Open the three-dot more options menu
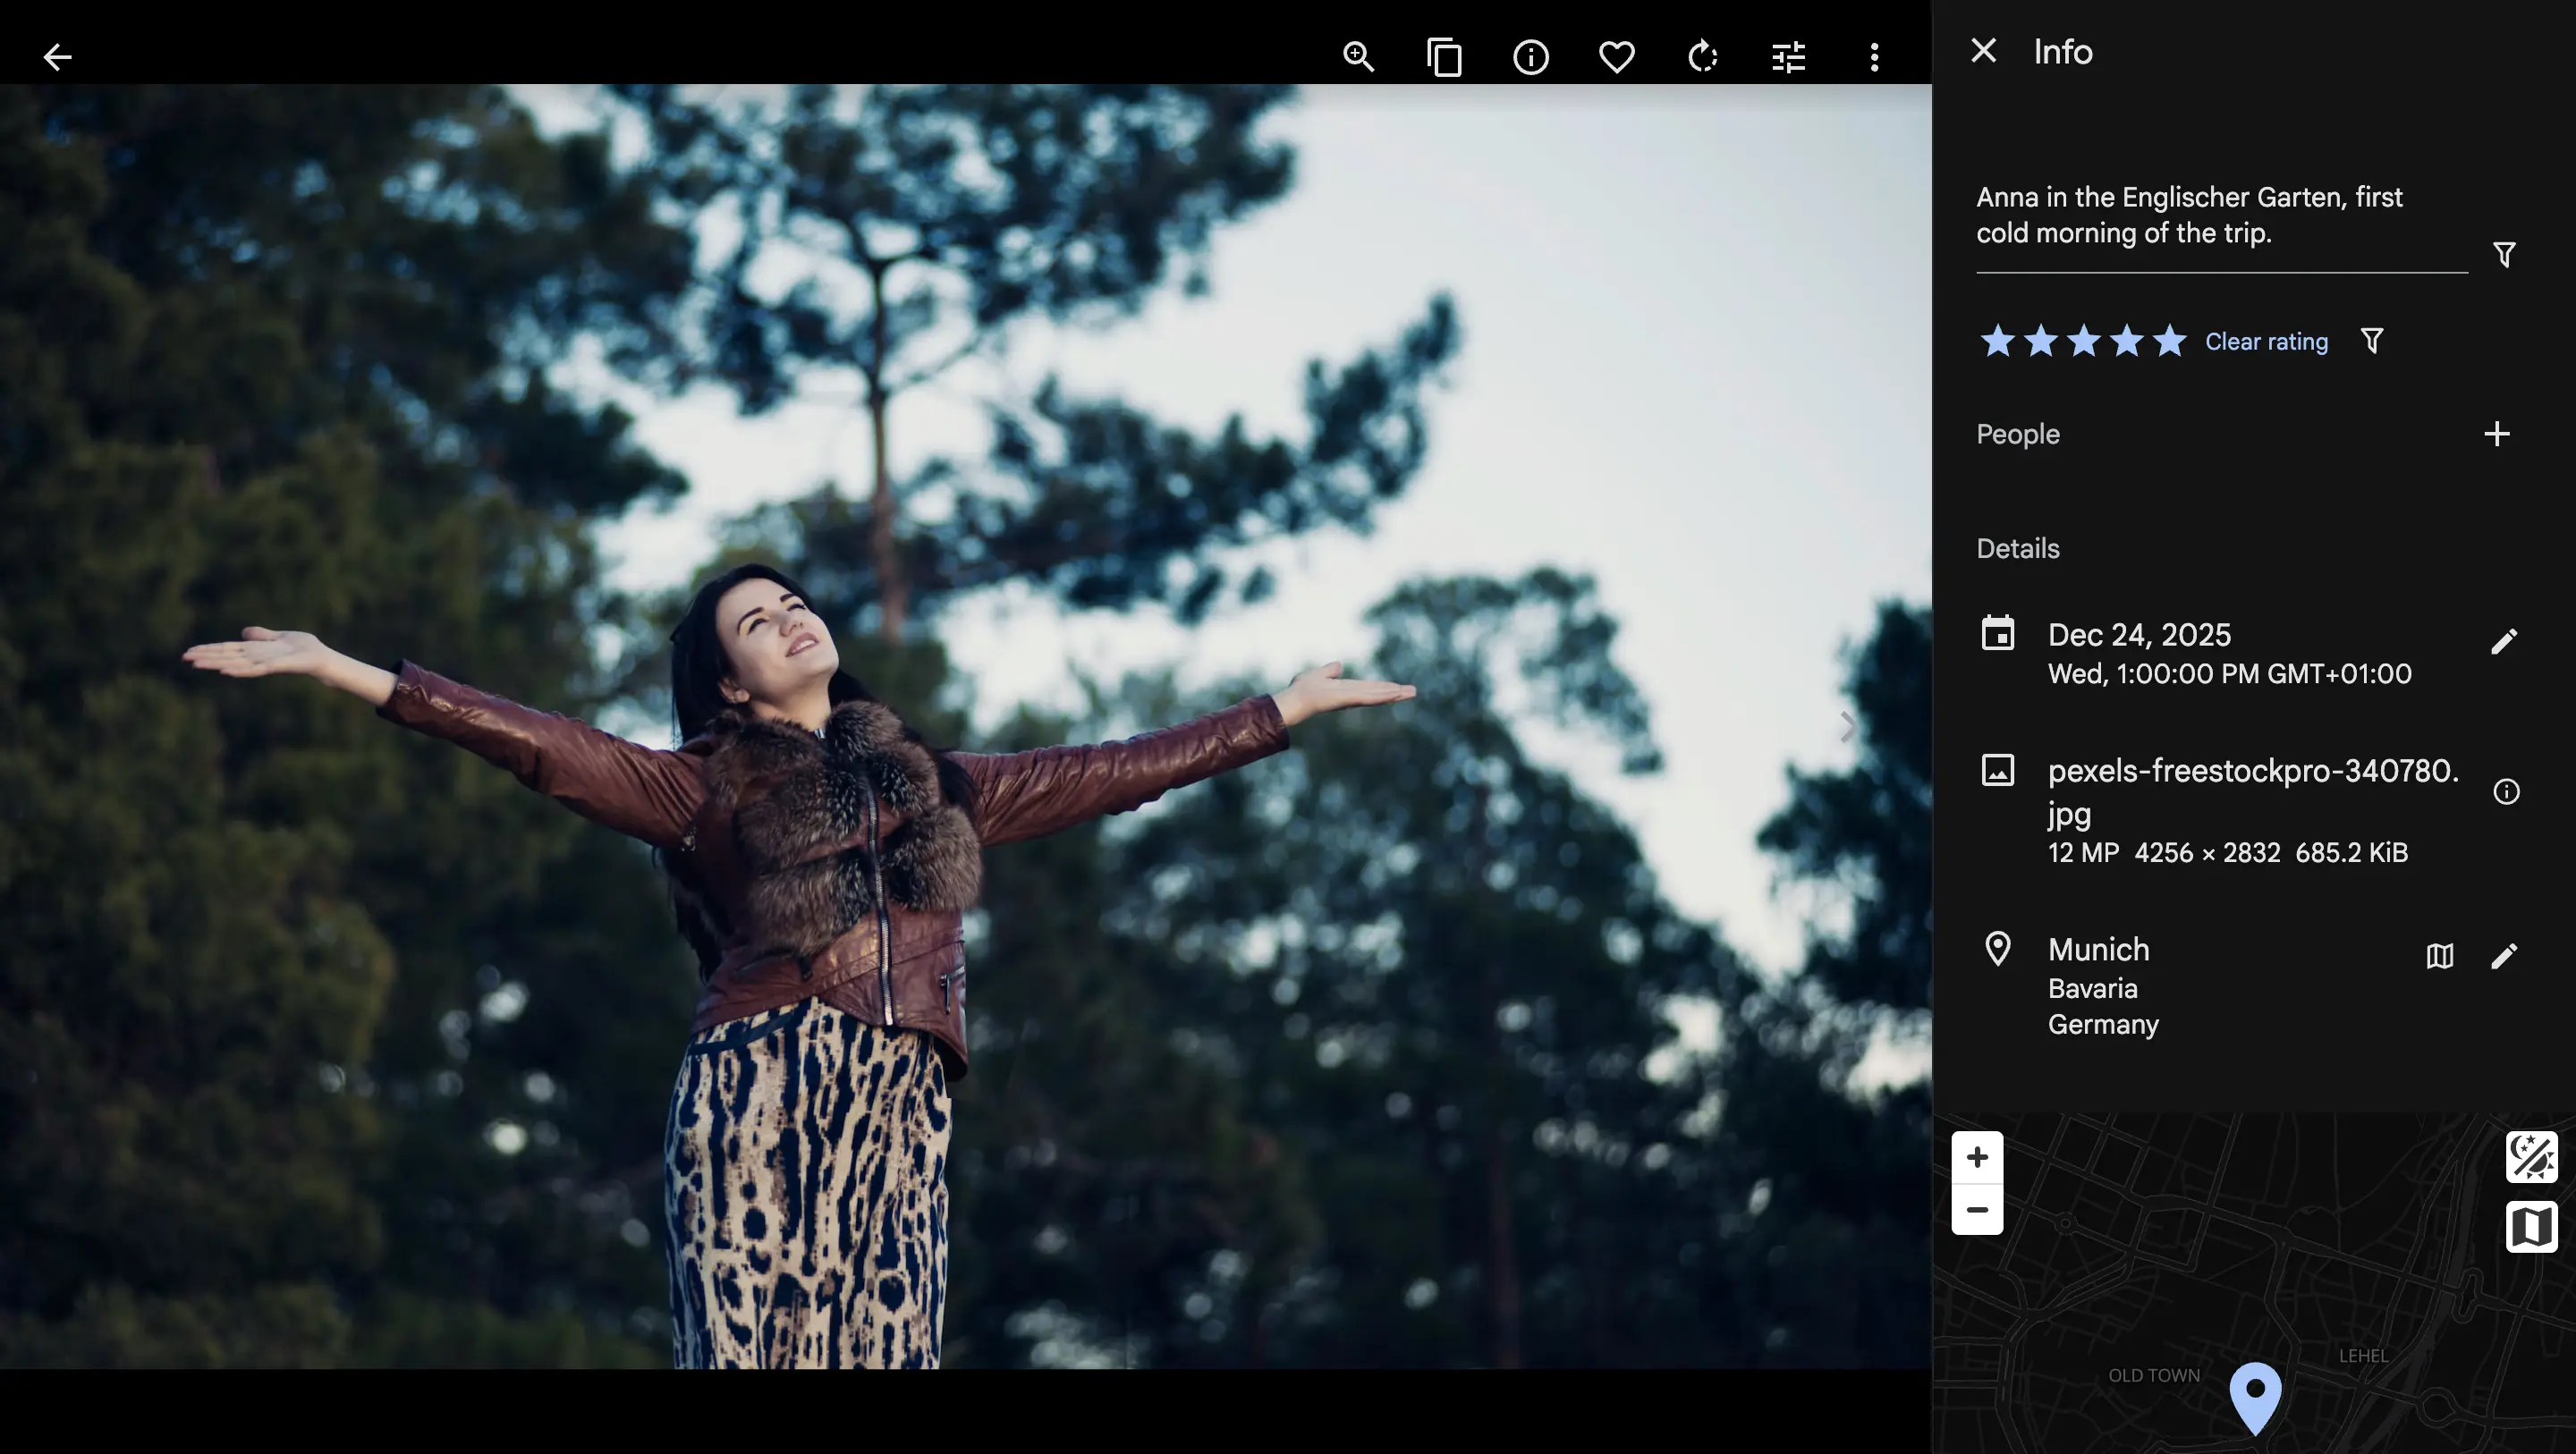Screen dimensions: 2576x1454 pyautogui.click(x=1874, y=57)
